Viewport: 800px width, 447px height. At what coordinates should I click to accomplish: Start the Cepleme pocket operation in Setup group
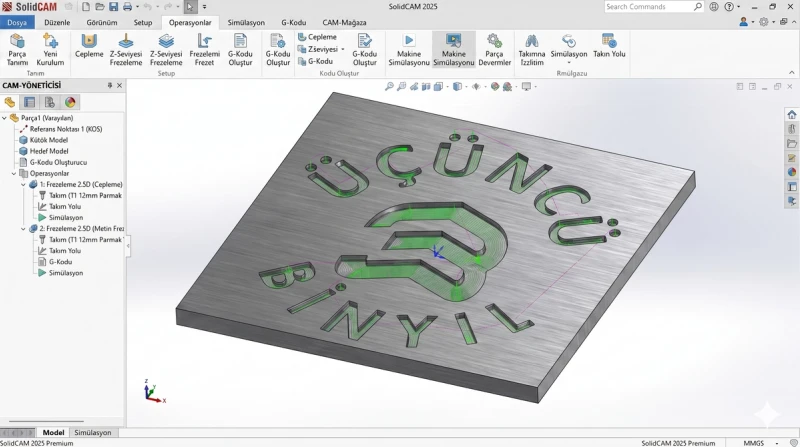(89, 46)
